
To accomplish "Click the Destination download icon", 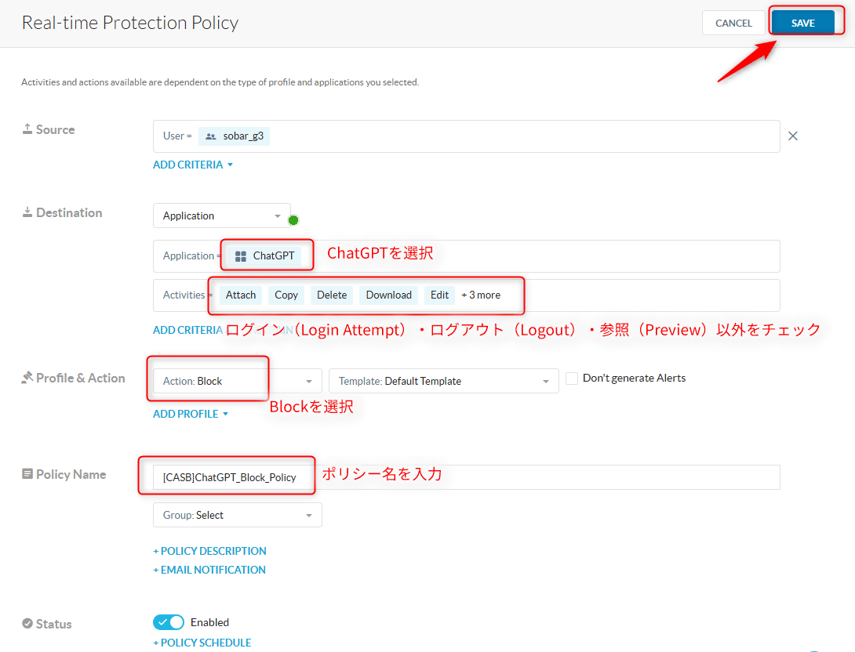I will [27, 212].
